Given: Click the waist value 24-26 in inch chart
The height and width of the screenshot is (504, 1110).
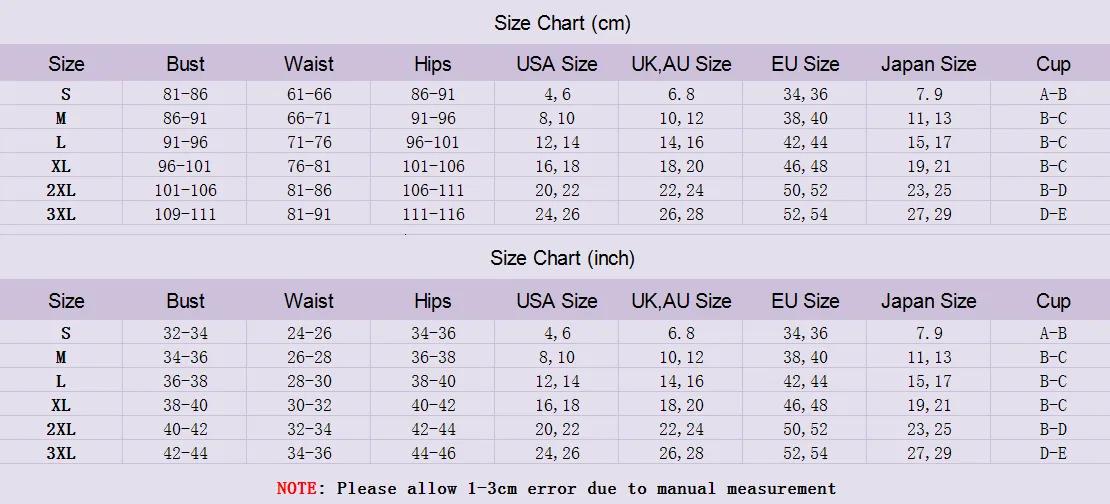Looking at the screenshot, I should [309, 333].
